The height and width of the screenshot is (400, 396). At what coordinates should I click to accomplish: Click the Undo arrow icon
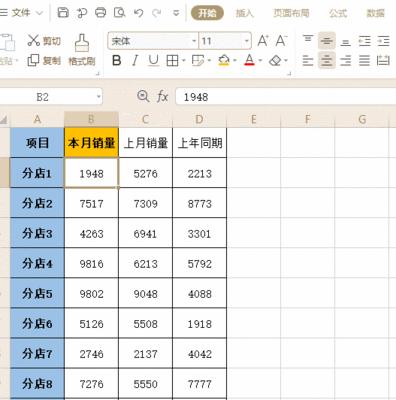tap(138, 13)
